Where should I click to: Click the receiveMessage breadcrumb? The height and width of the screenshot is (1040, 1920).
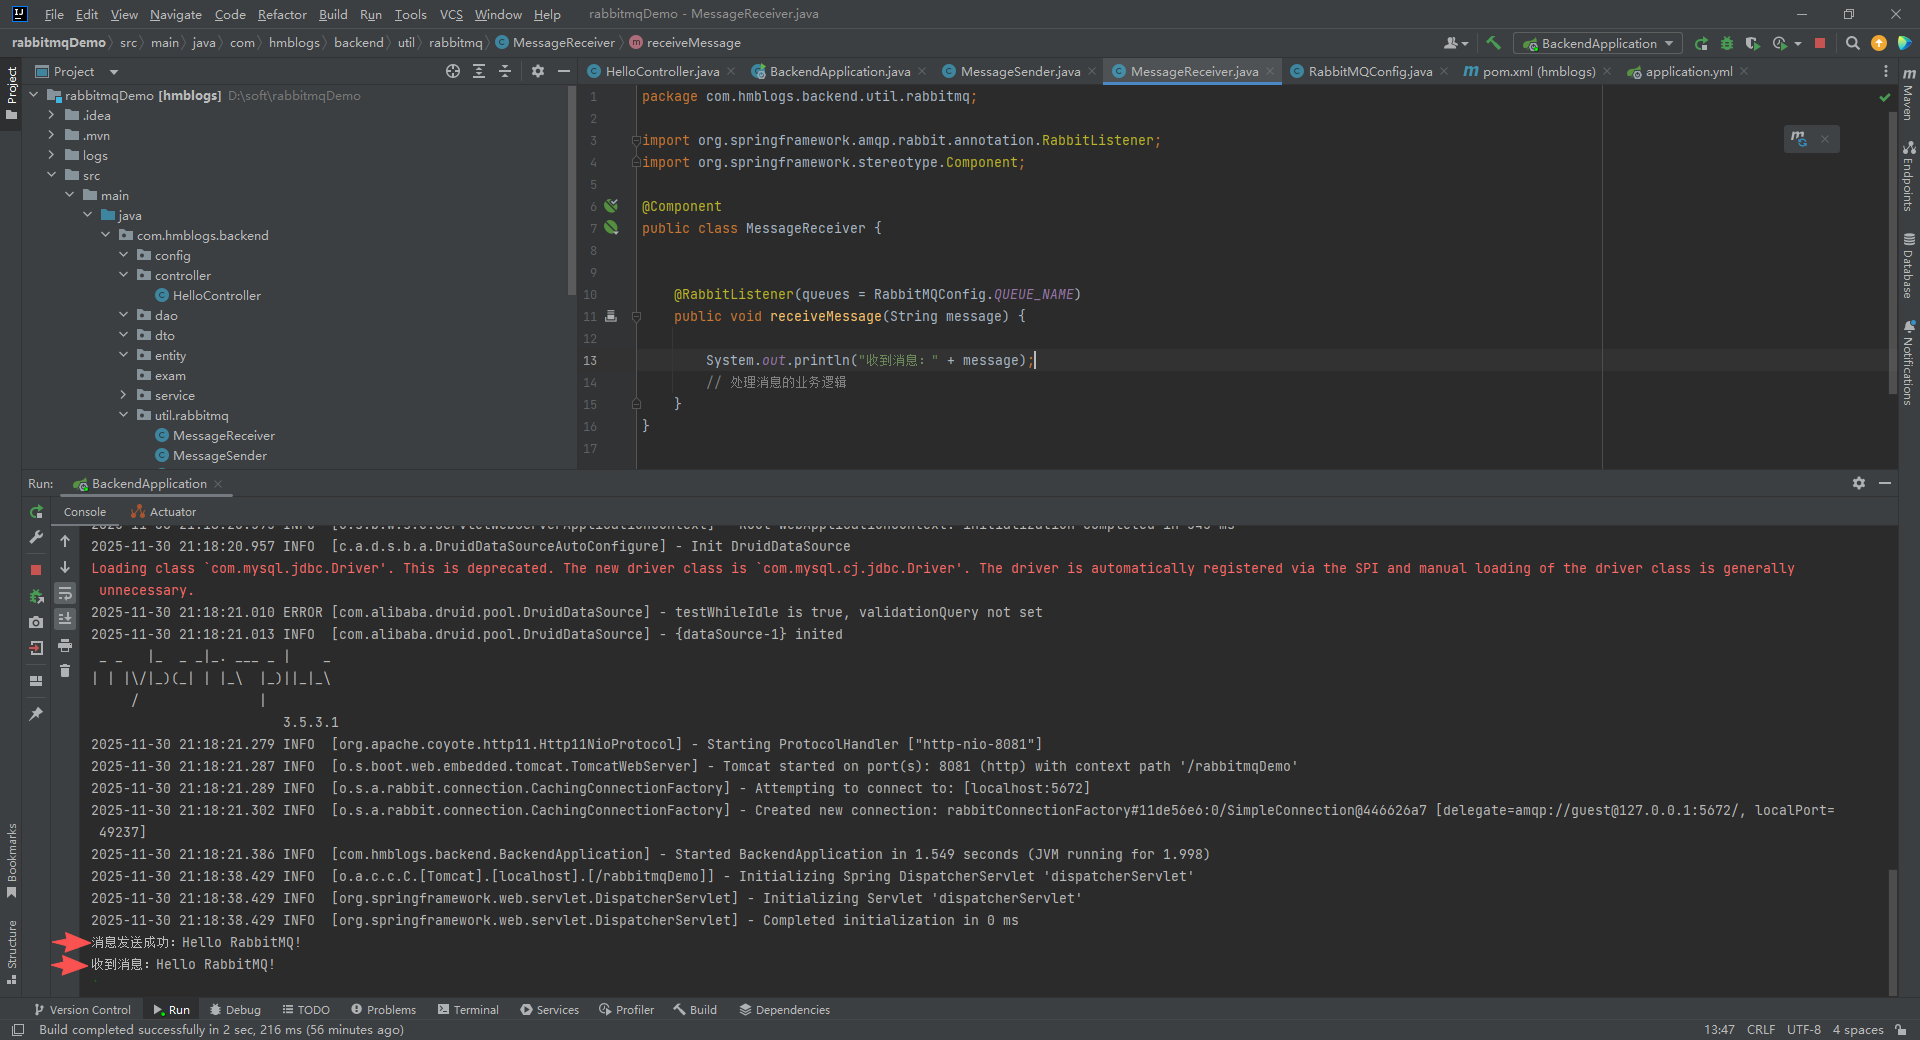(x=685, y=43)
